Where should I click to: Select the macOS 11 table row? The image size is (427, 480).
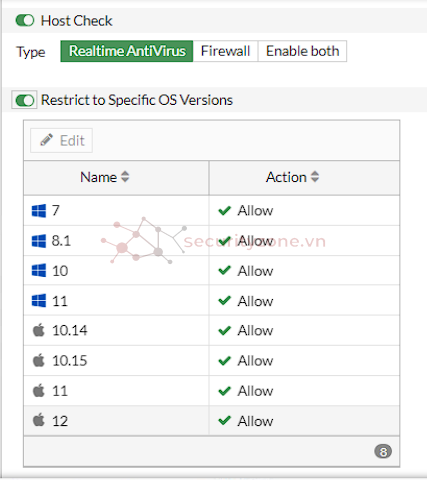[x=212, y=391]
